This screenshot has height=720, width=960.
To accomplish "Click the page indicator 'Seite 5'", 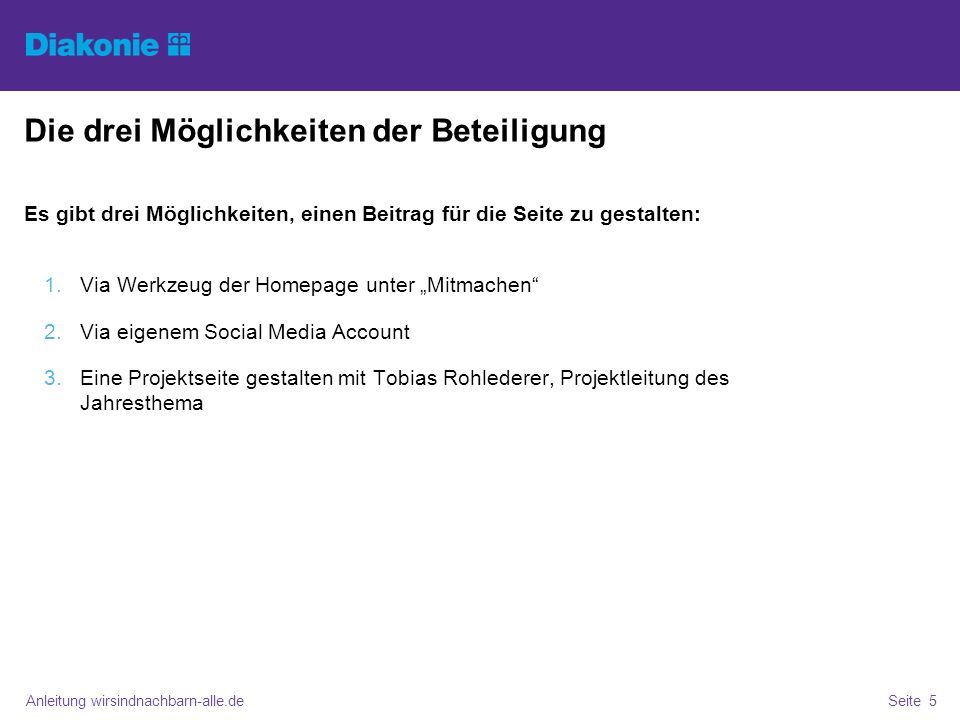I will [912, 701].
